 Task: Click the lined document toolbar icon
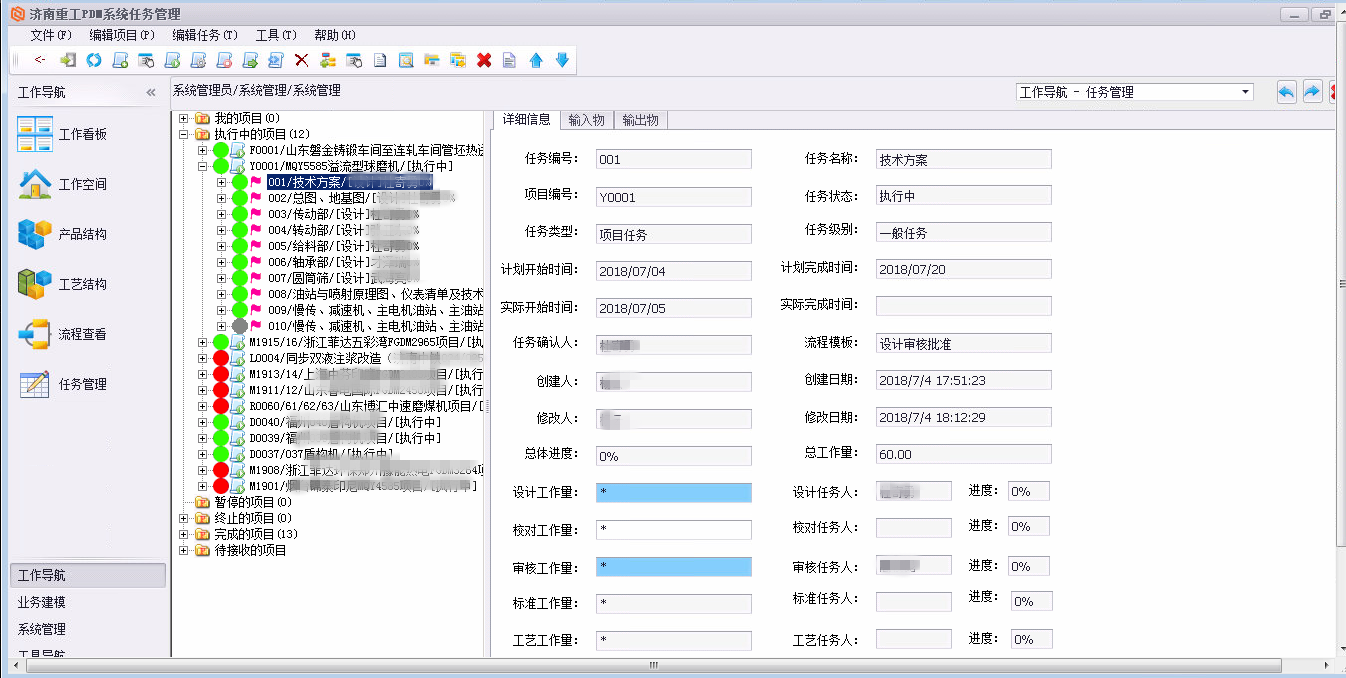(509, 60)
